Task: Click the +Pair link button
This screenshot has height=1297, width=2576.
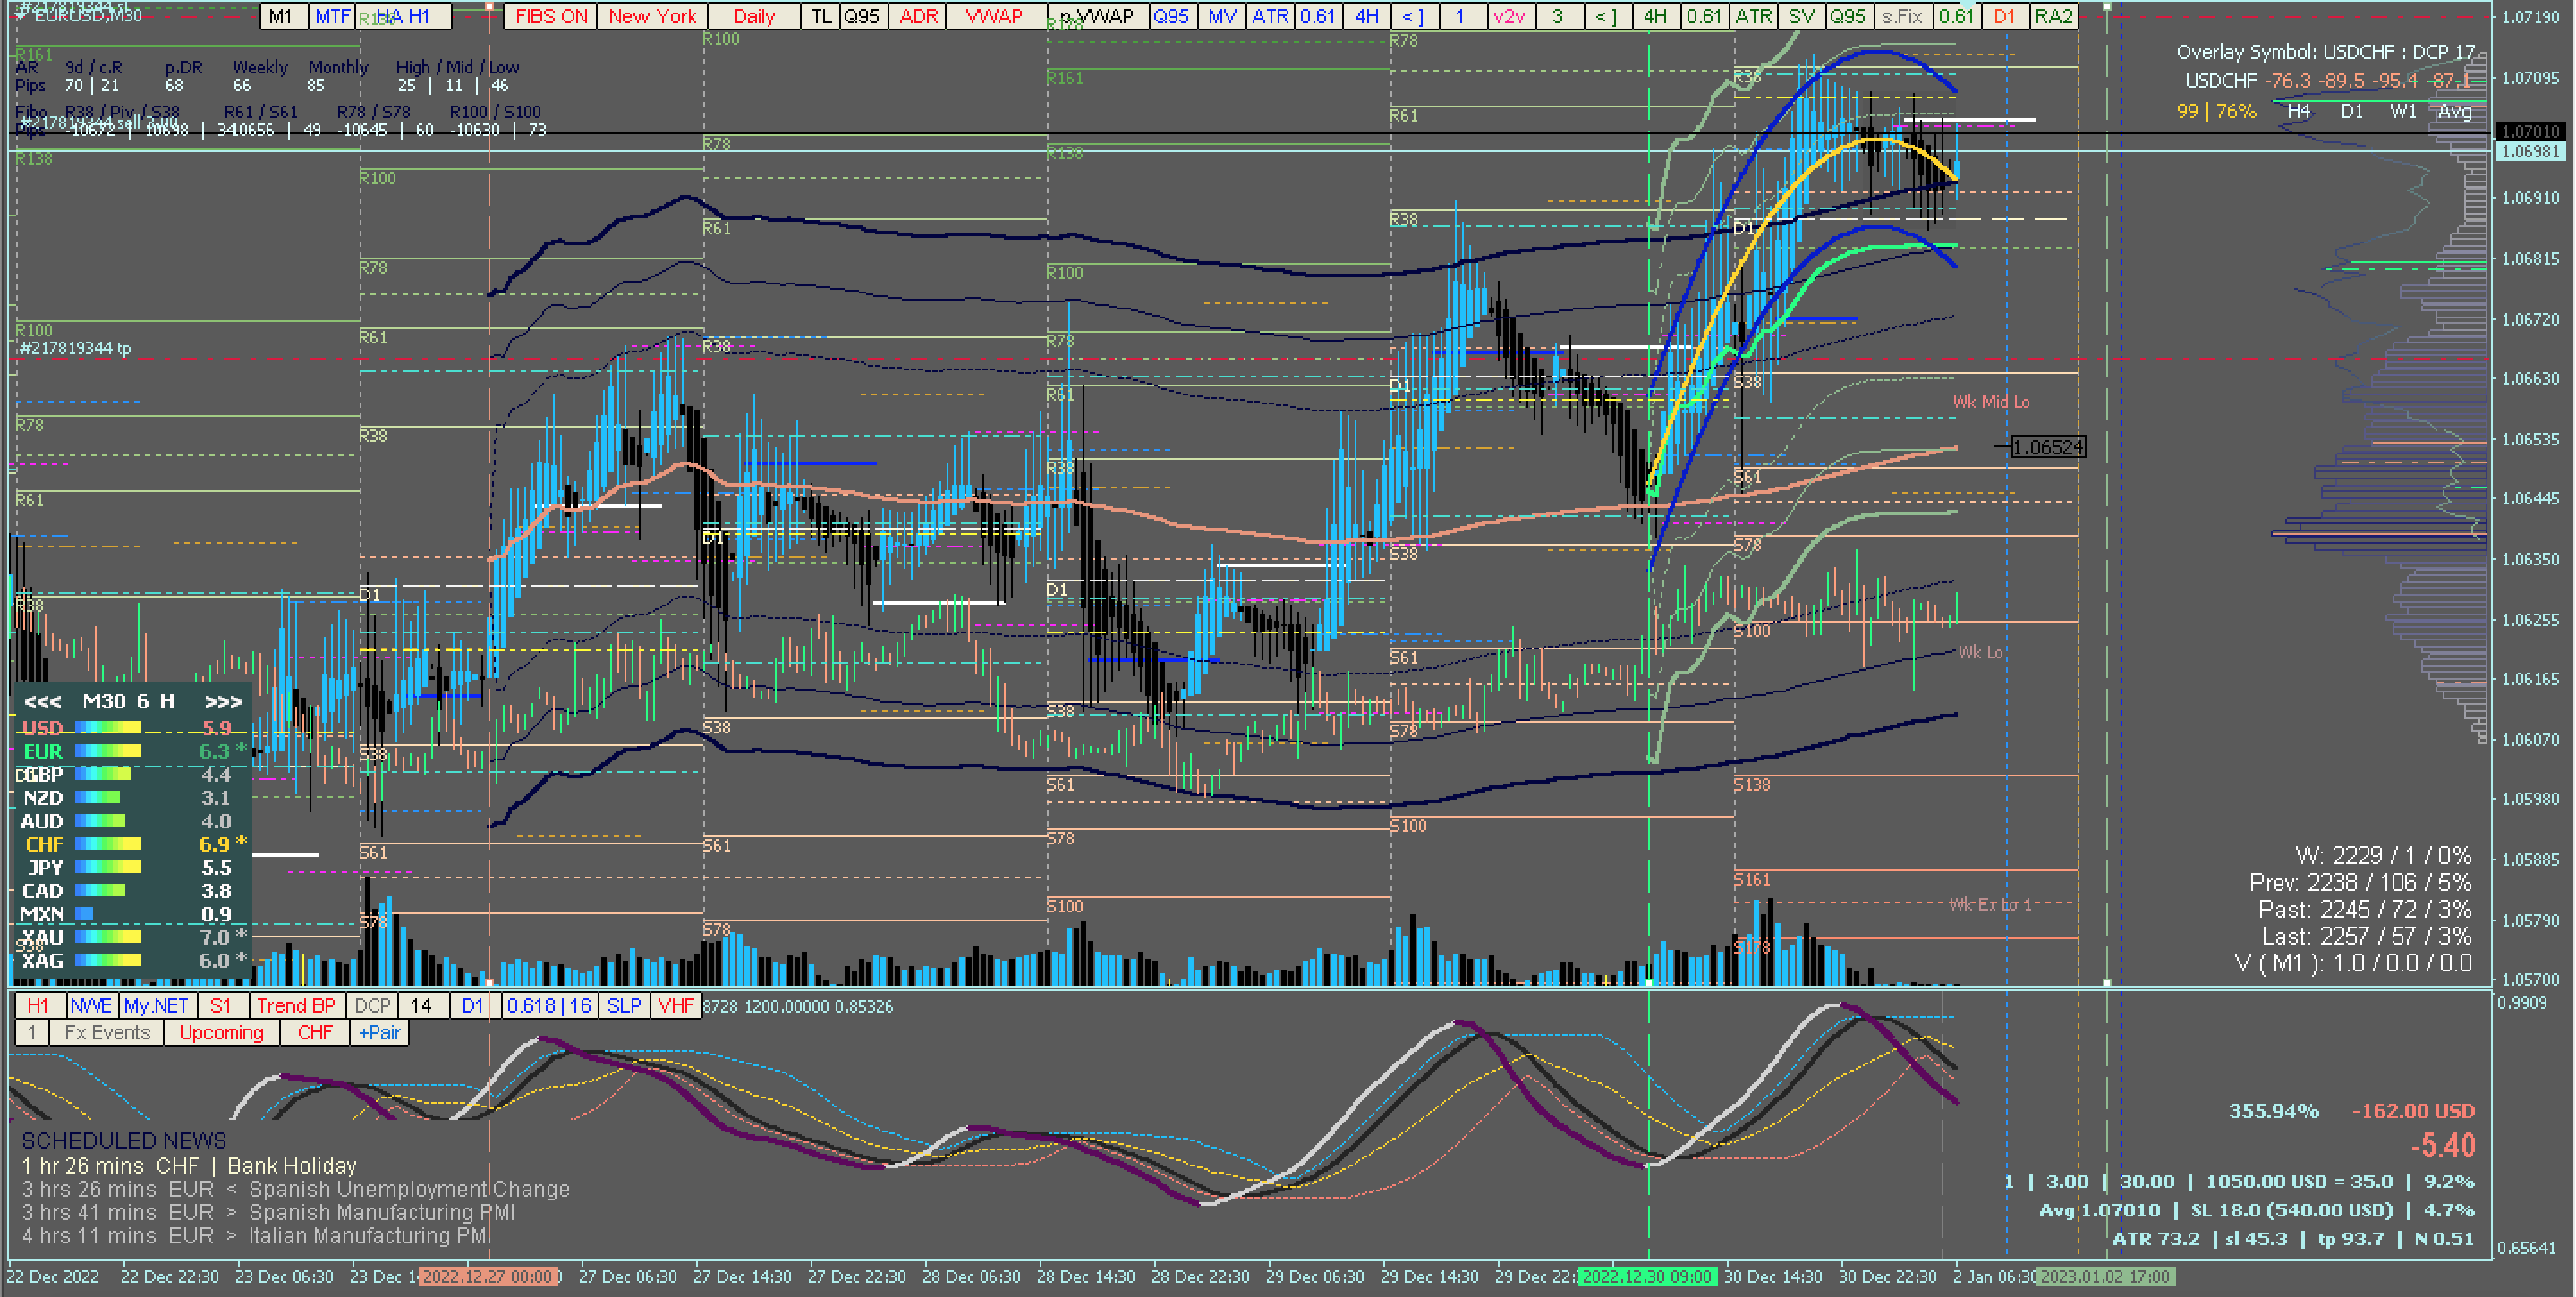Action: pos(379,1032)
